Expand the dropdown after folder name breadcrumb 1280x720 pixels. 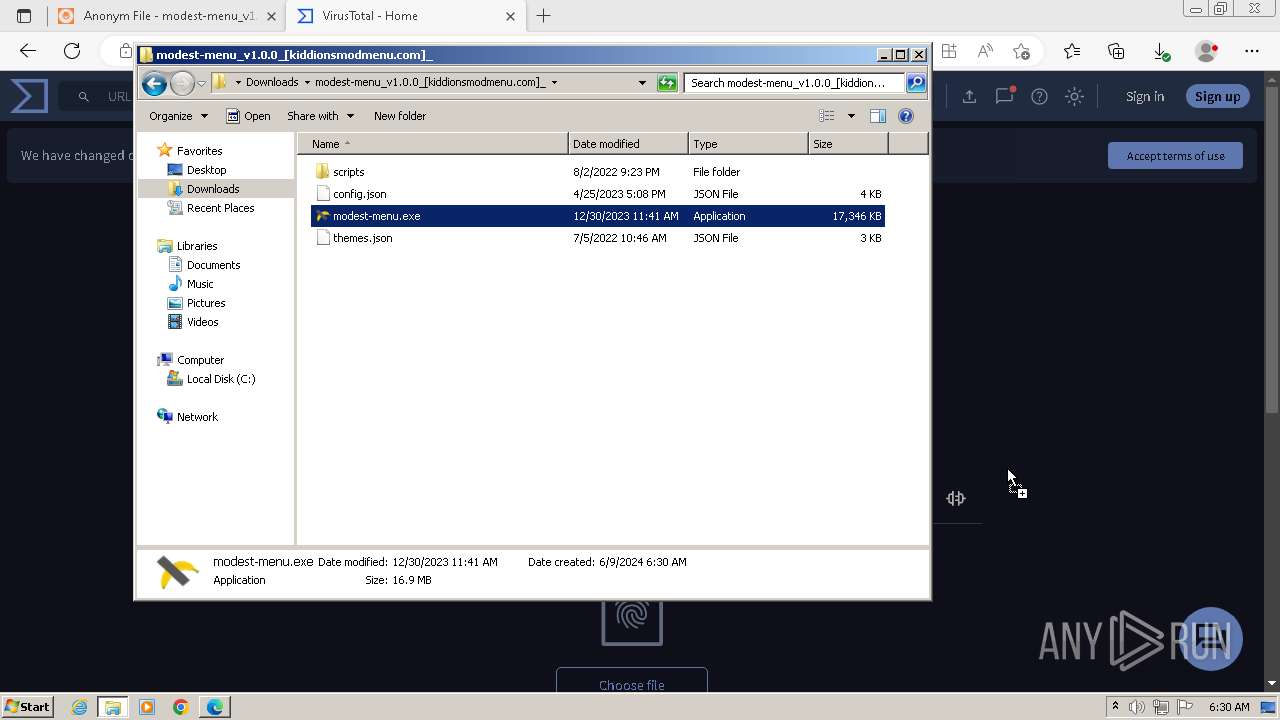[x=554, y=83]
